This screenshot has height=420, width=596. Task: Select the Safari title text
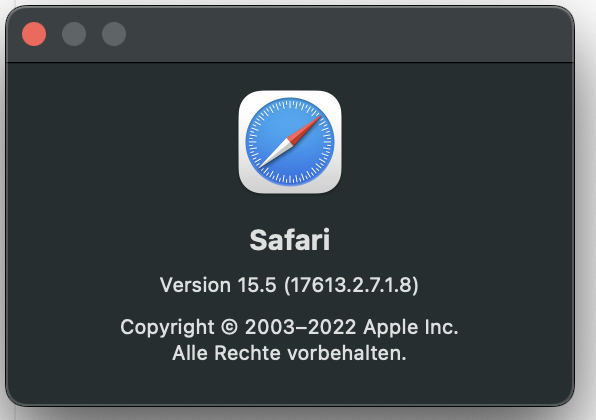click(x=290, y=240)
